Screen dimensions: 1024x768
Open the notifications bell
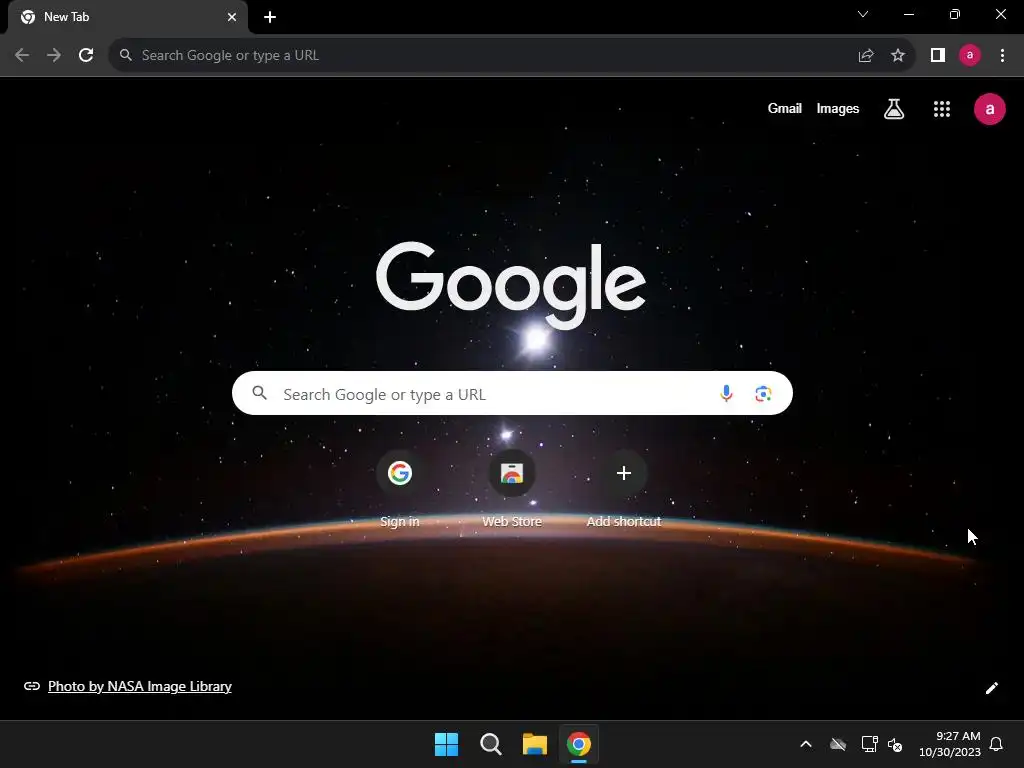(997, 744)
